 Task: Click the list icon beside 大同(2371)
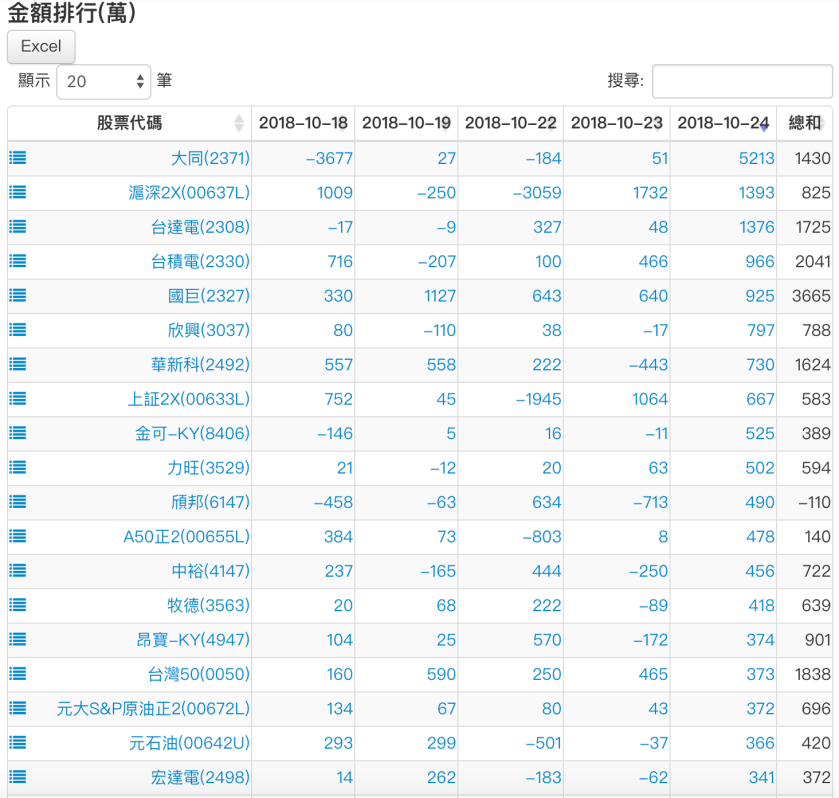[17, 158]
